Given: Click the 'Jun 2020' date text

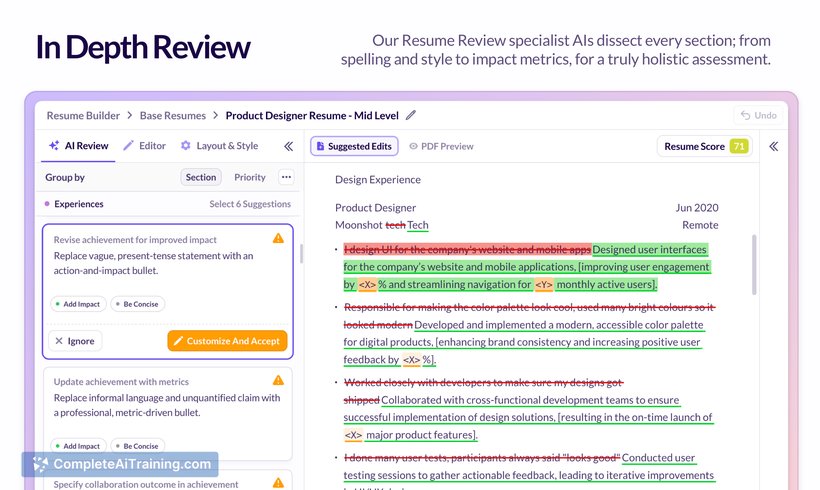Looking at the screenshot, I should pyautogui.click(x=697, y=208).
